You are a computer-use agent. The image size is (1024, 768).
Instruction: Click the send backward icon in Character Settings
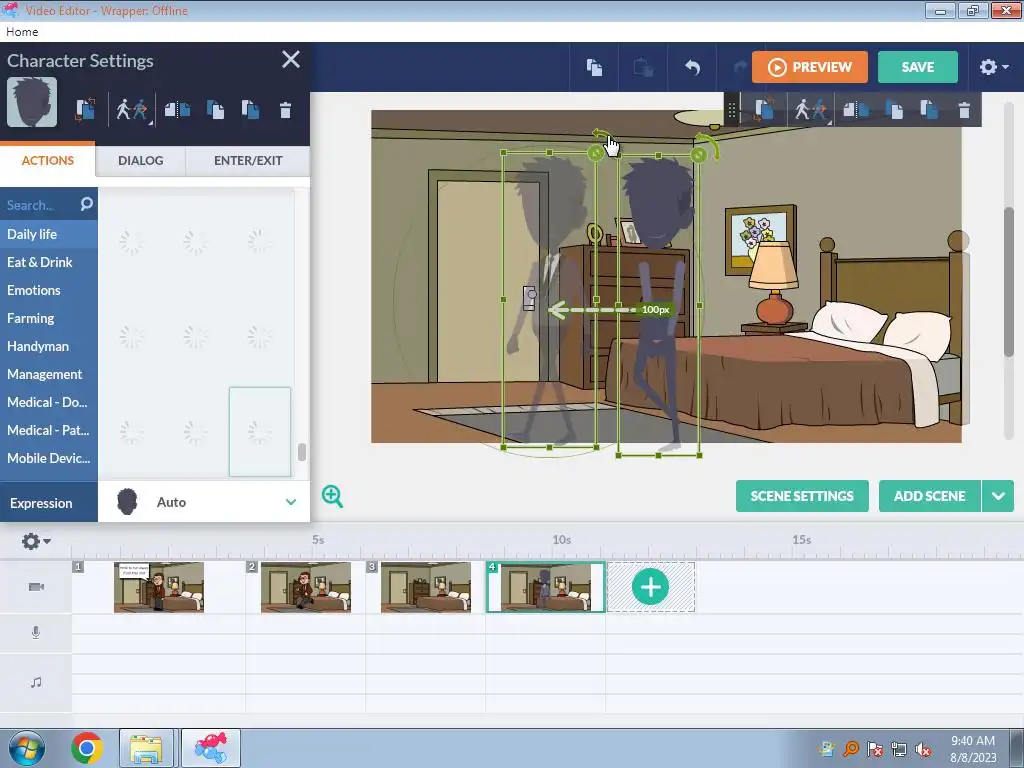click(x=250, y=110)
